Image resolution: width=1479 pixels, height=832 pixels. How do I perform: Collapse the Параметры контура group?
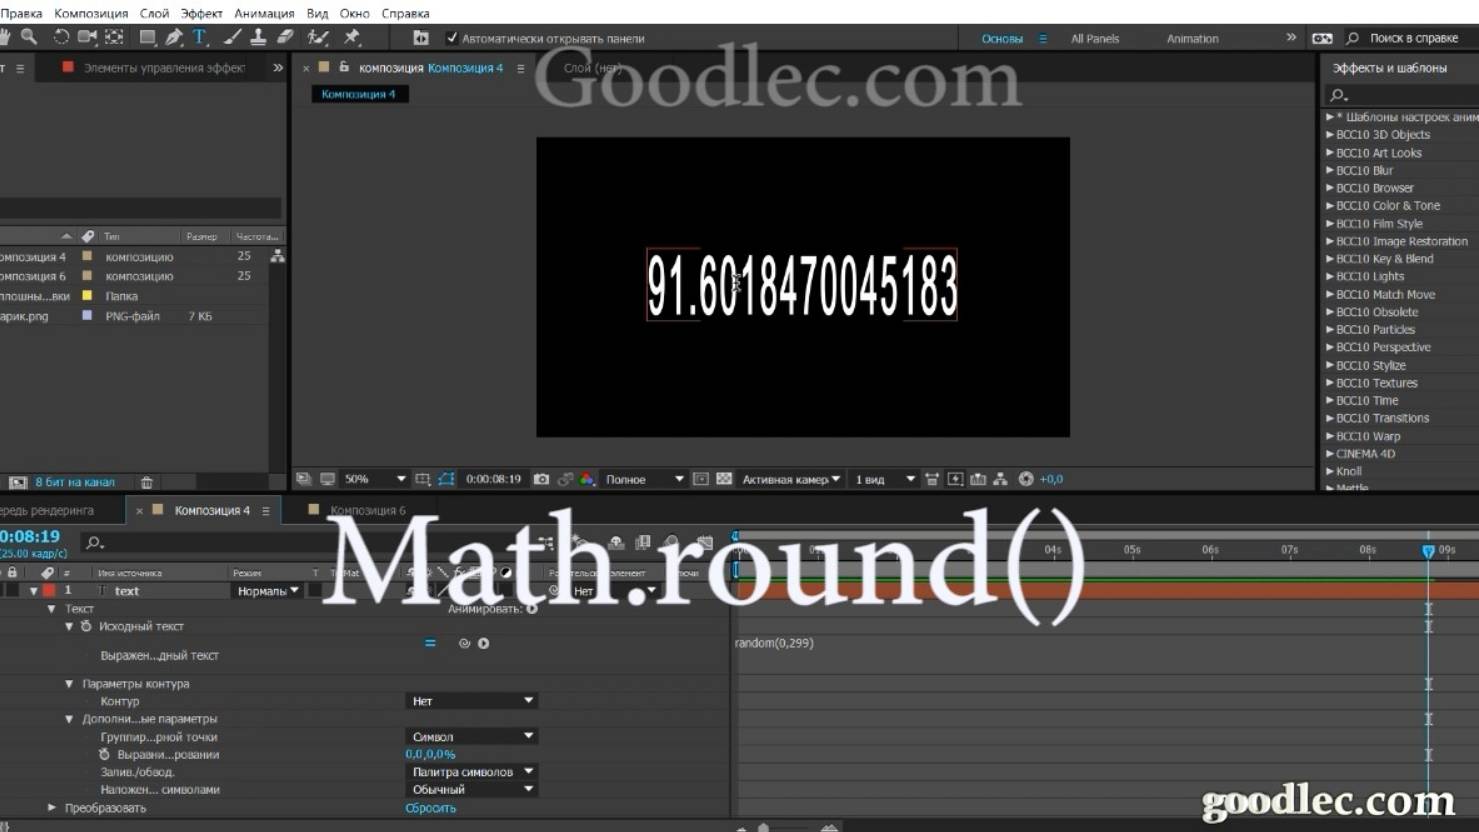pyautogui.click(x=69, y=684)
